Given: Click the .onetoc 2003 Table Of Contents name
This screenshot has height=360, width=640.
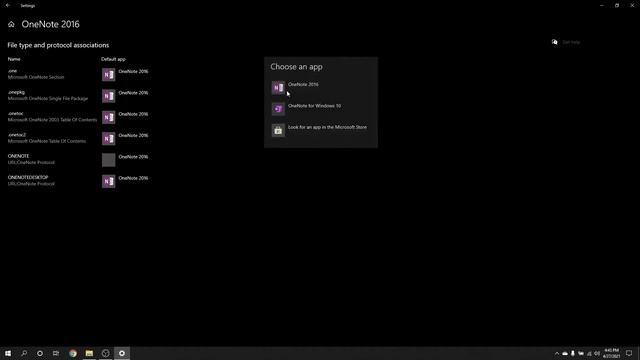Looking at the screenshot, I should pos(52,117).
